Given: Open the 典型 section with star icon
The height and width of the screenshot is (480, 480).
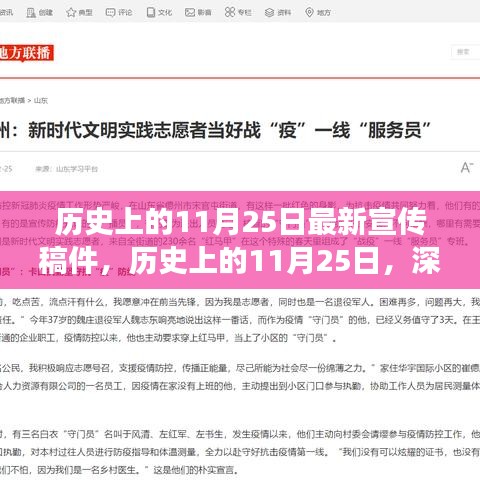Looking at the screenshot, I should point(79,13).
